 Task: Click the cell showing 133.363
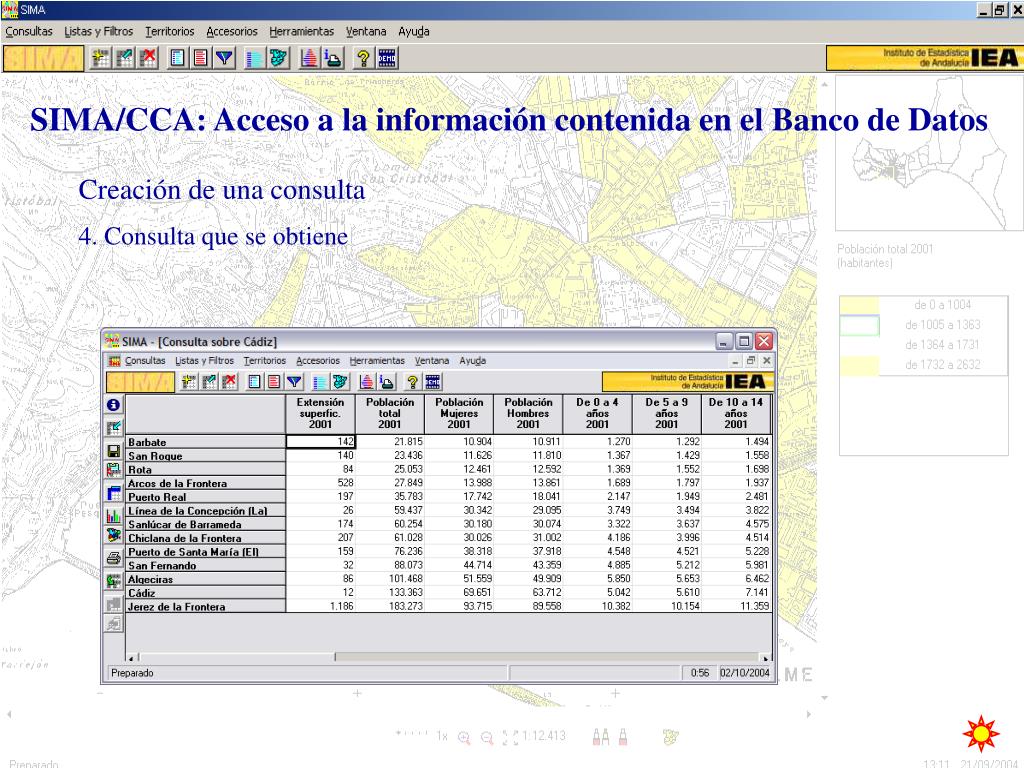click(x=390, y=592)
